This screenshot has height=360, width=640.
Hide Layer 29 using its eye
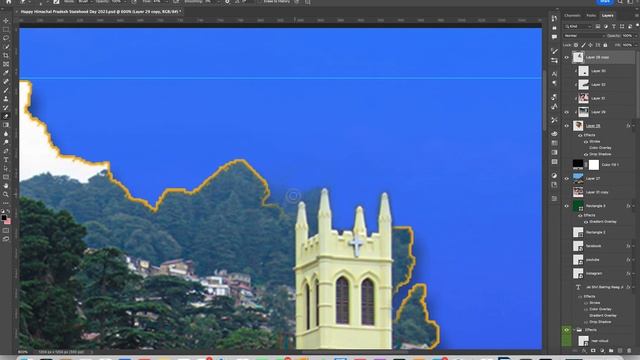567,112
